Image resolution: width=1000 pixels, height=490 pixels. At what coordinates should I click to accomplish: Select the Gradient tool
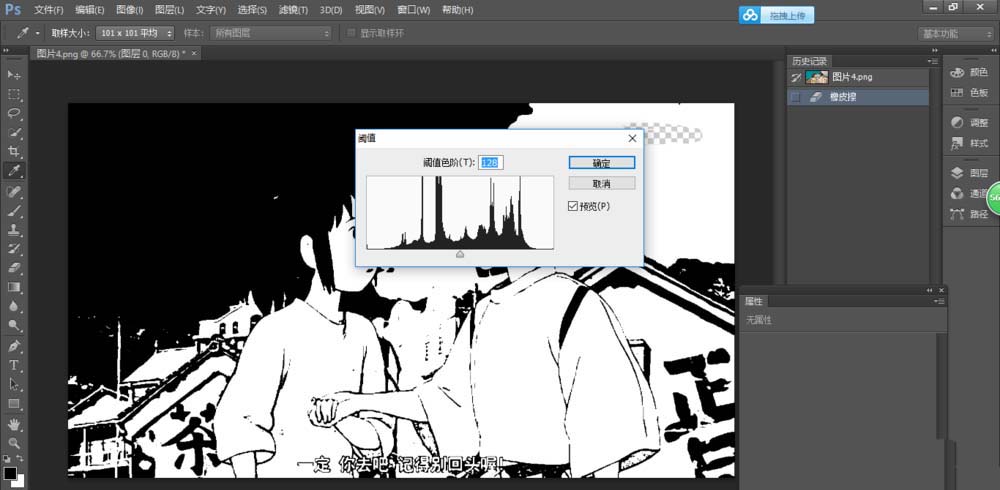click(x=14, y=287)
